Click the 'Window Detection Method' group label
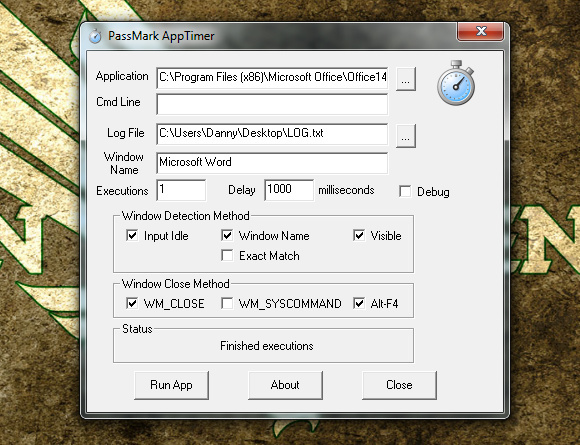580x445 pixels. point(186,216)
